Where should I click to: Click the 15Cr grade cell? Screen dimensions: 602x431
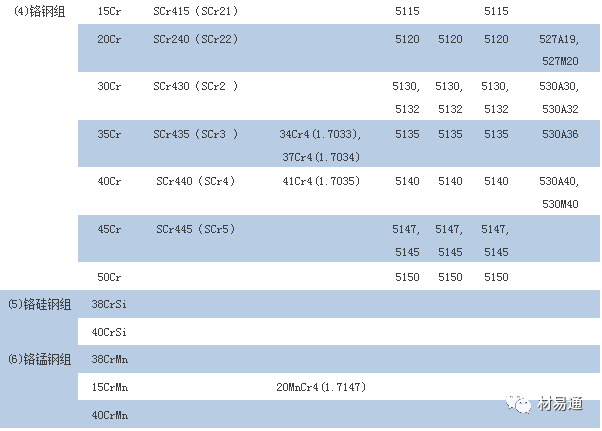click(109, 11)
